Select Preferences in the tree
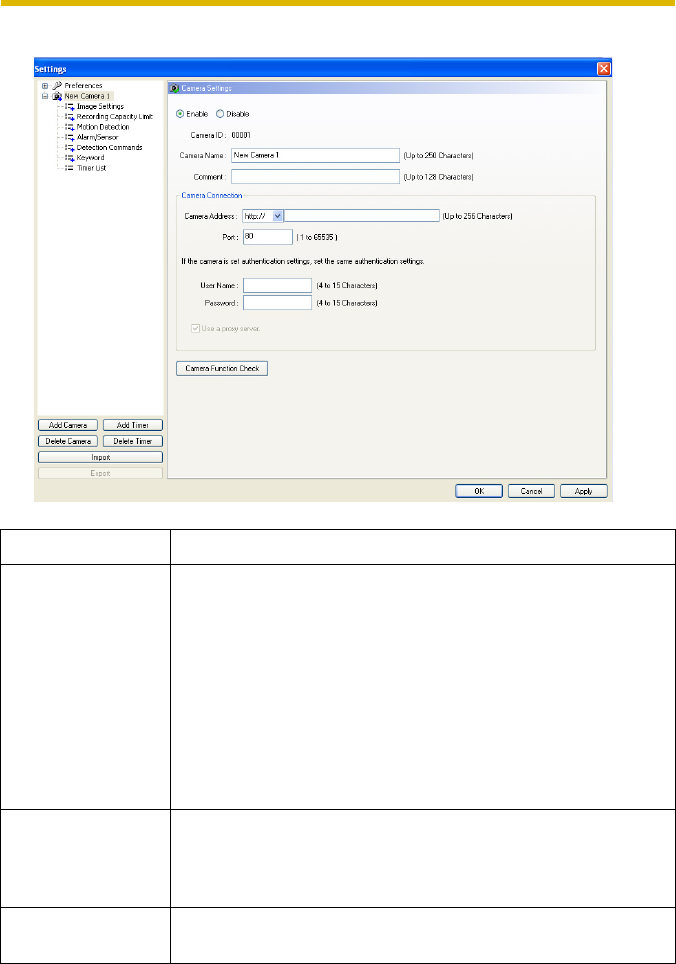Viewport: 676px width, 964px height. click(84, 85)
